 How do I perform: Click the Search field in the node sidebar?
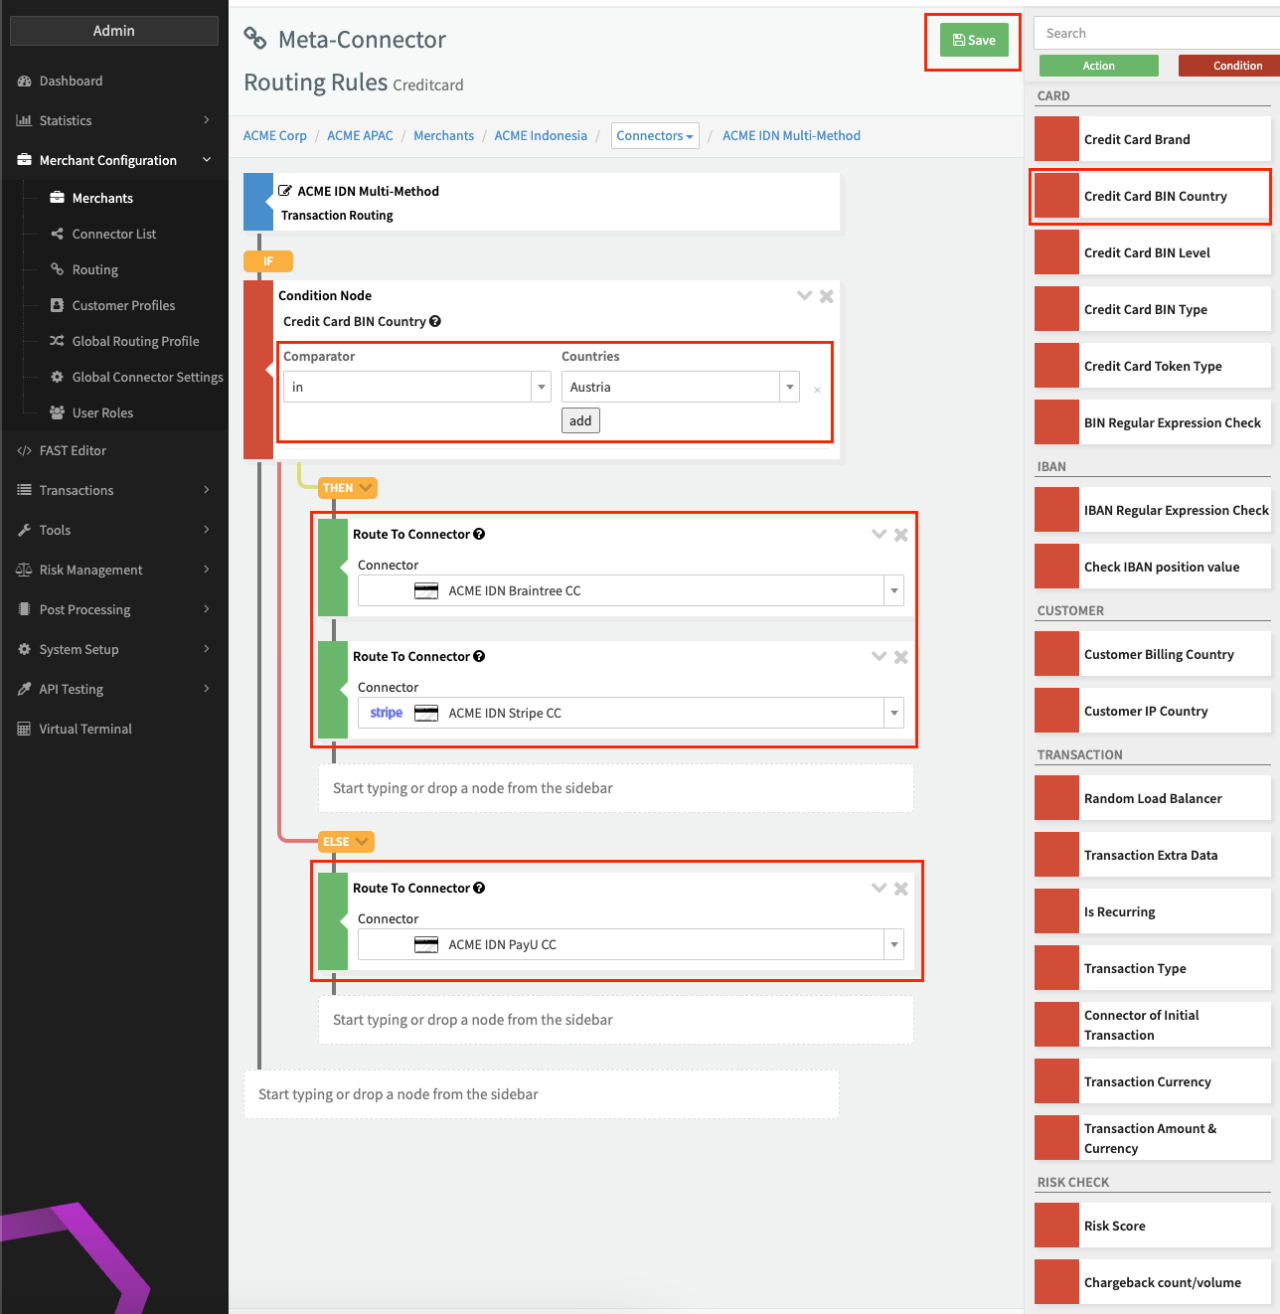pos(1155,33)
